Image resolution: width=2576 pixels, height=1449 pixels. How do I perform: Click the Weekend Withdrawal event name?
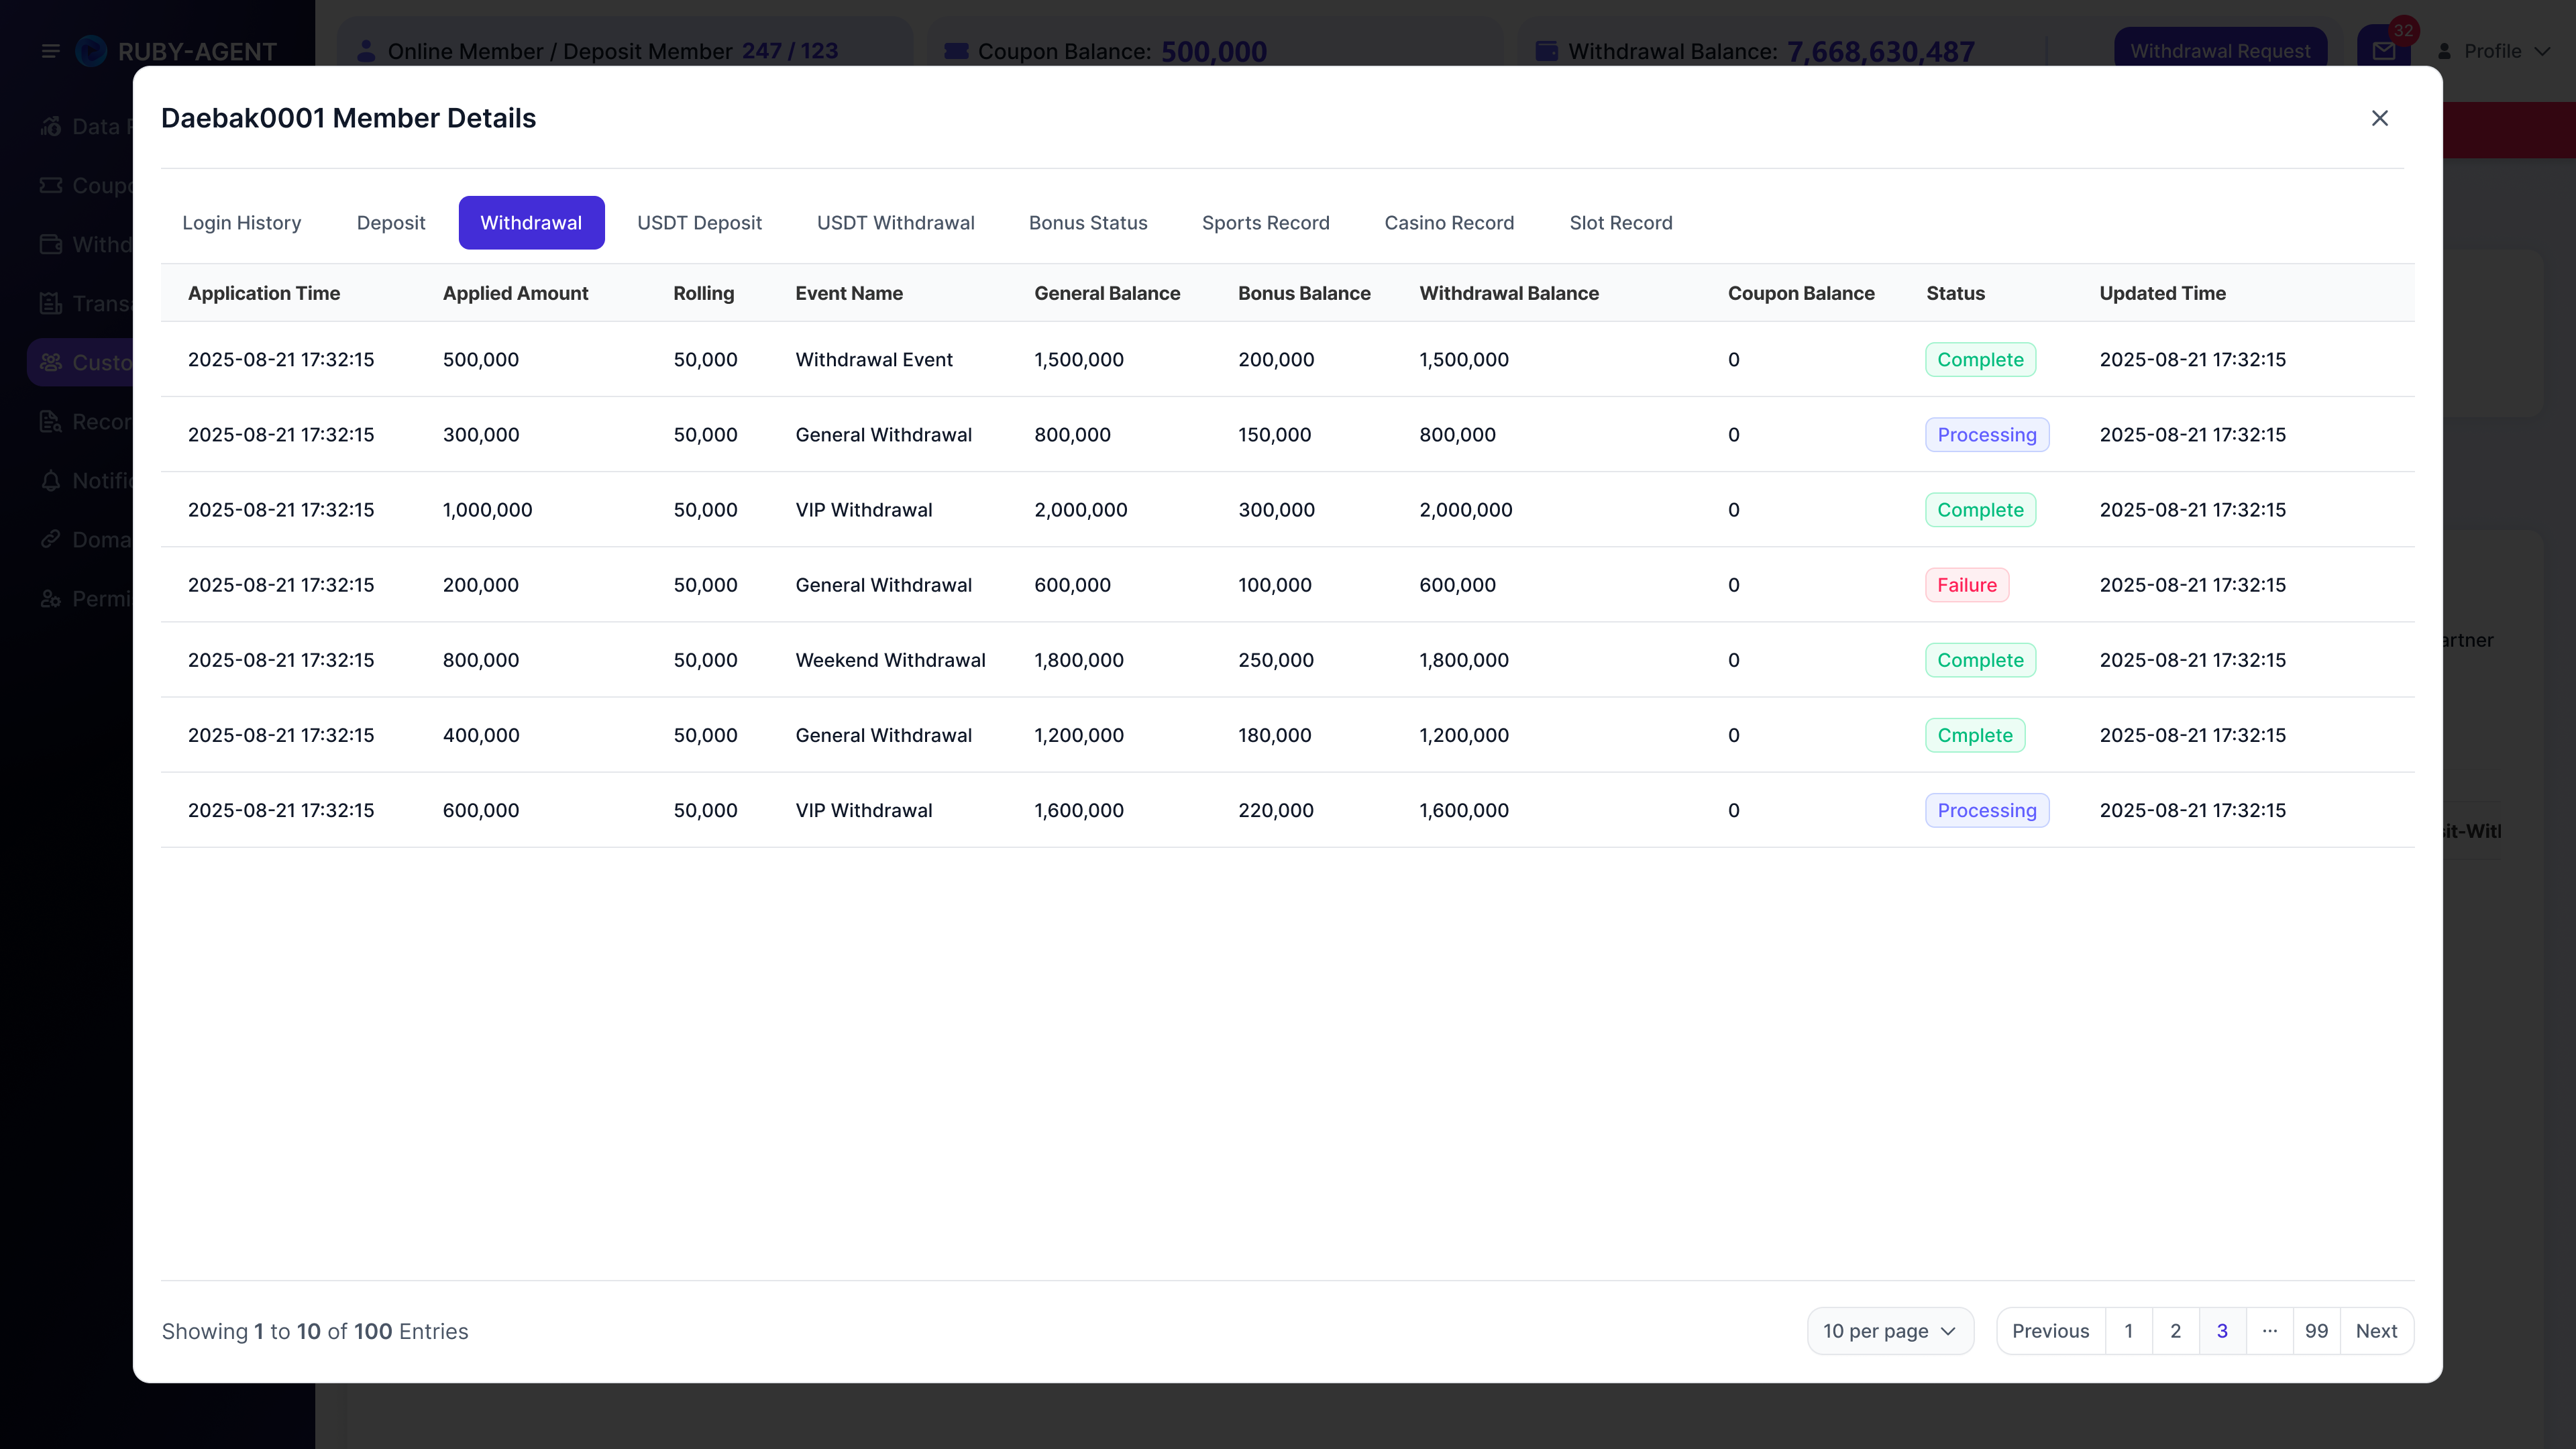[x=890, y=660]
